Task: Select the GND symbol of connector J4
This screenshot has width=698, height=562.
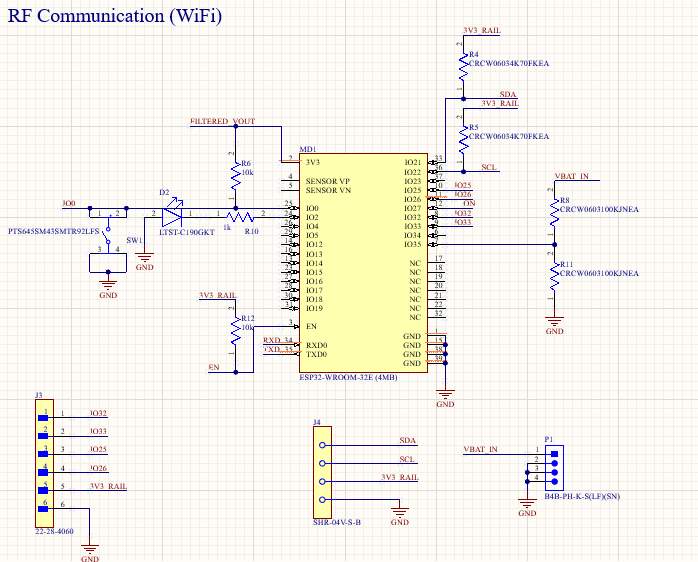Action: click(399, 515)
